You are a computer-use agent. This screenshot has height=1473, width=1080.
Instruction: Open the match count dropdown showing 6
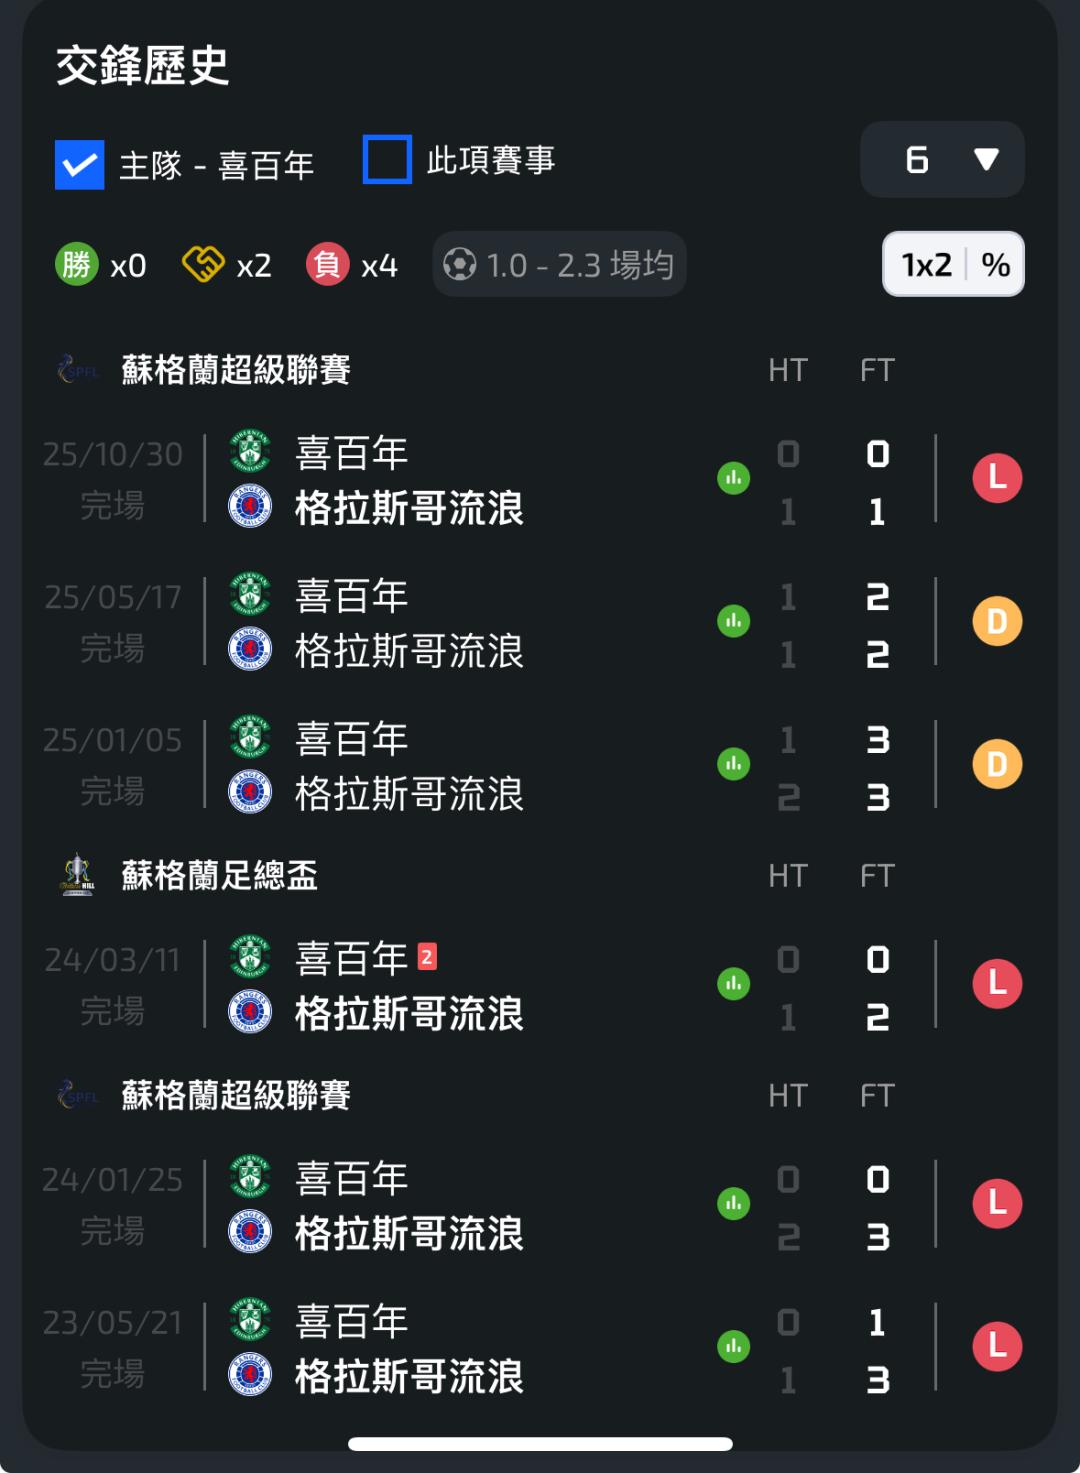coord(941,160)
